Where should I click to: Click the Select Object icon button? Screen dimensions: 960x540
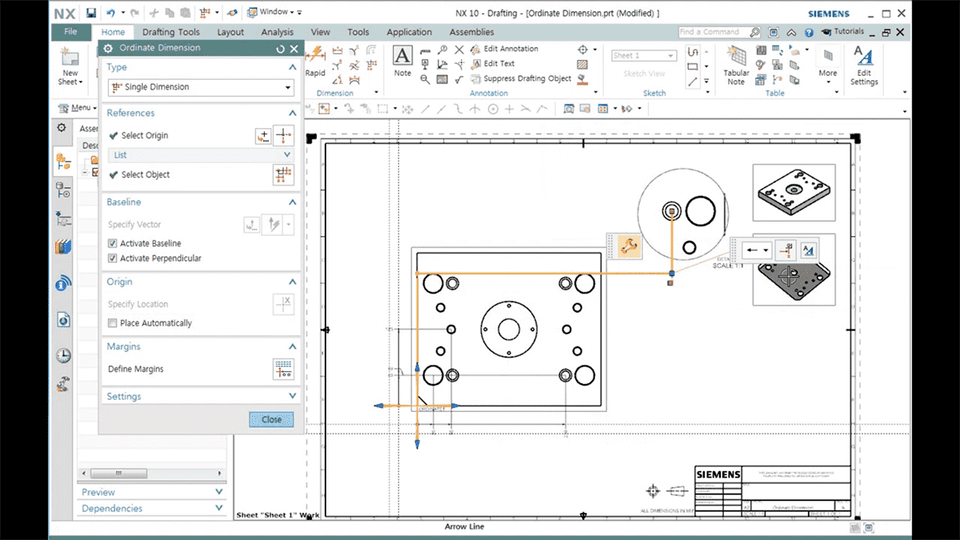tap(283, 175)
